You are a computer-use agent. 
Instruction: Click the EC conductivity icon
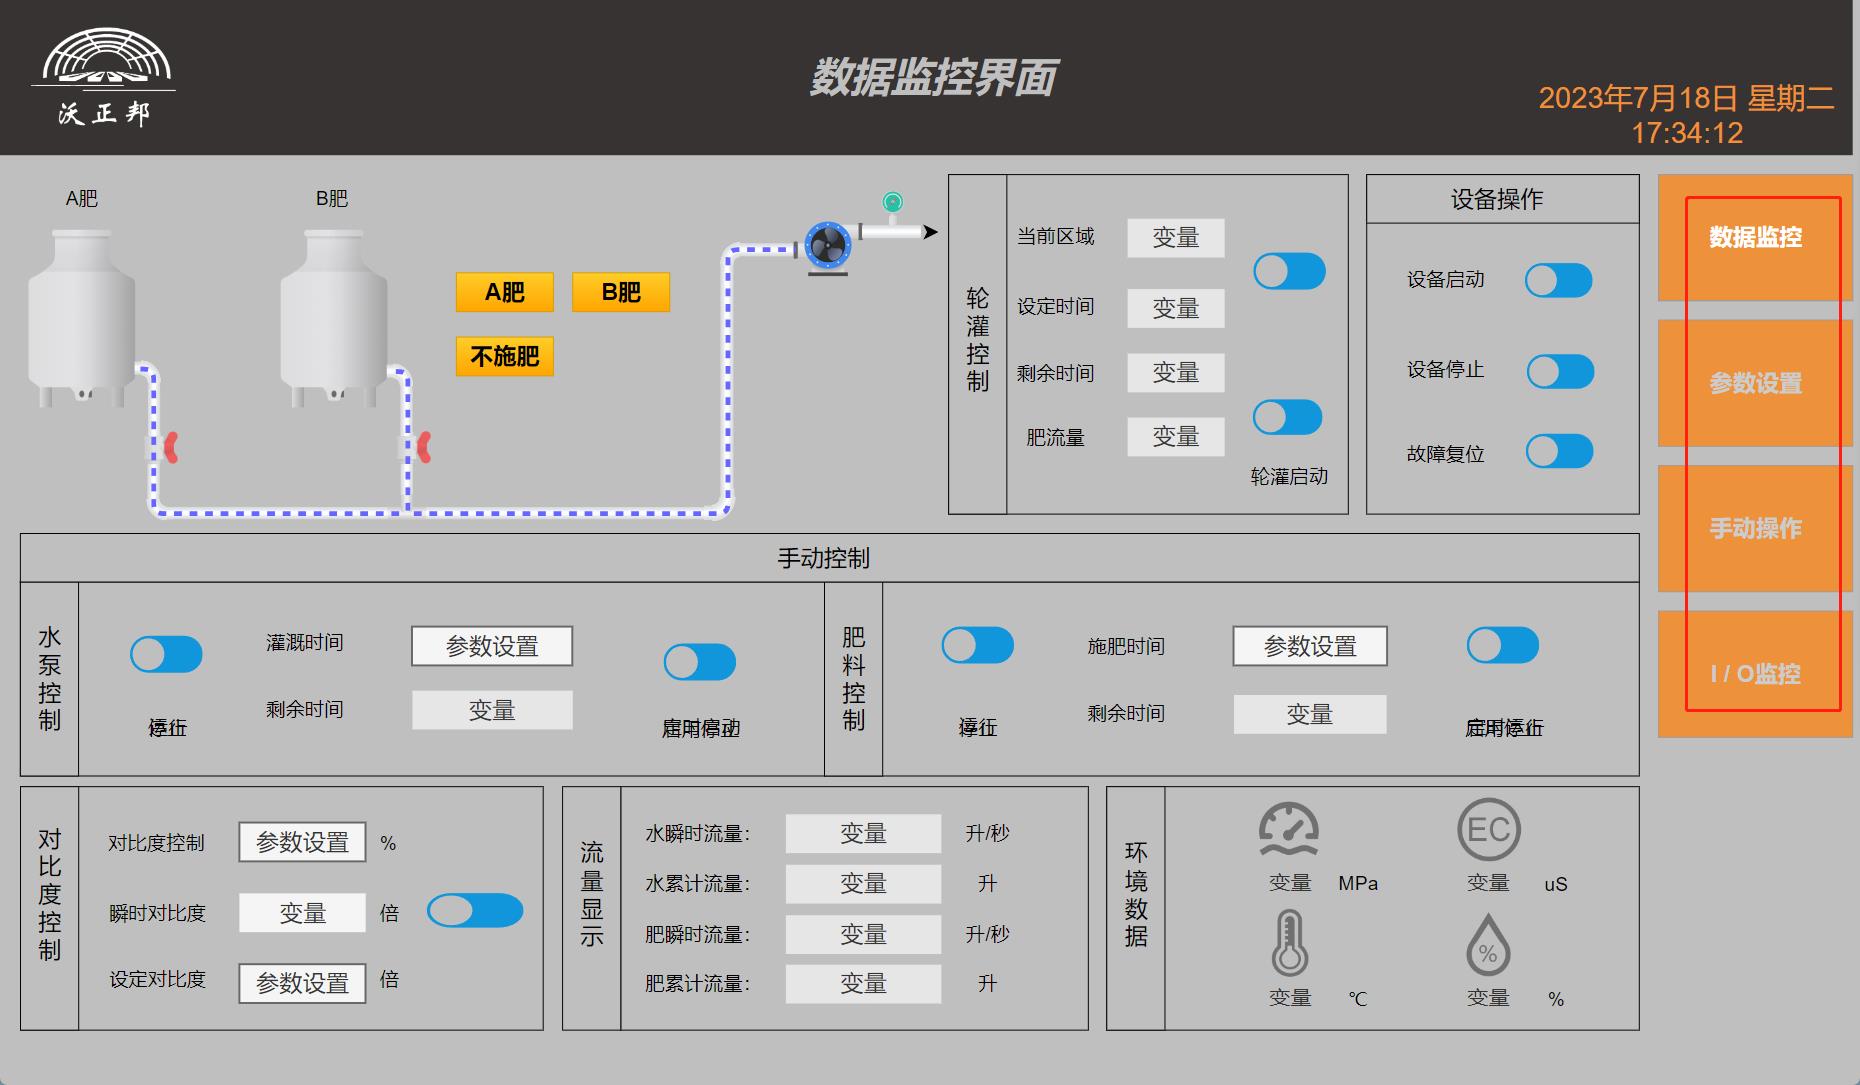(x=1488, y=829)
